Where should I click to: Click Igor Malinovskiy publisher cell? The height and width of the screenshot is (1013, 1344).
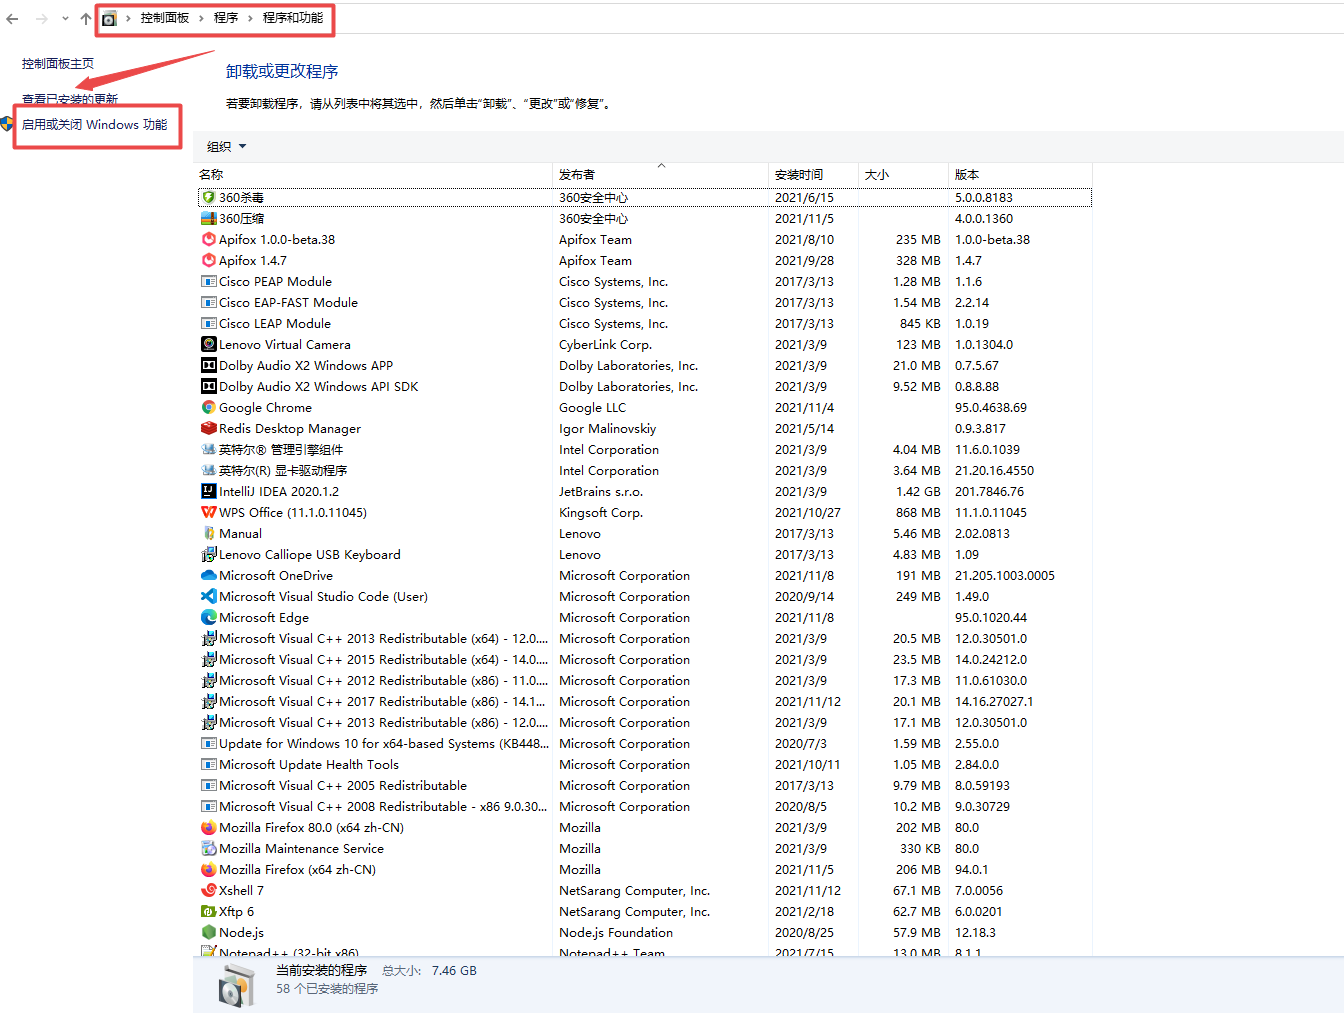(x=608, y=428)
